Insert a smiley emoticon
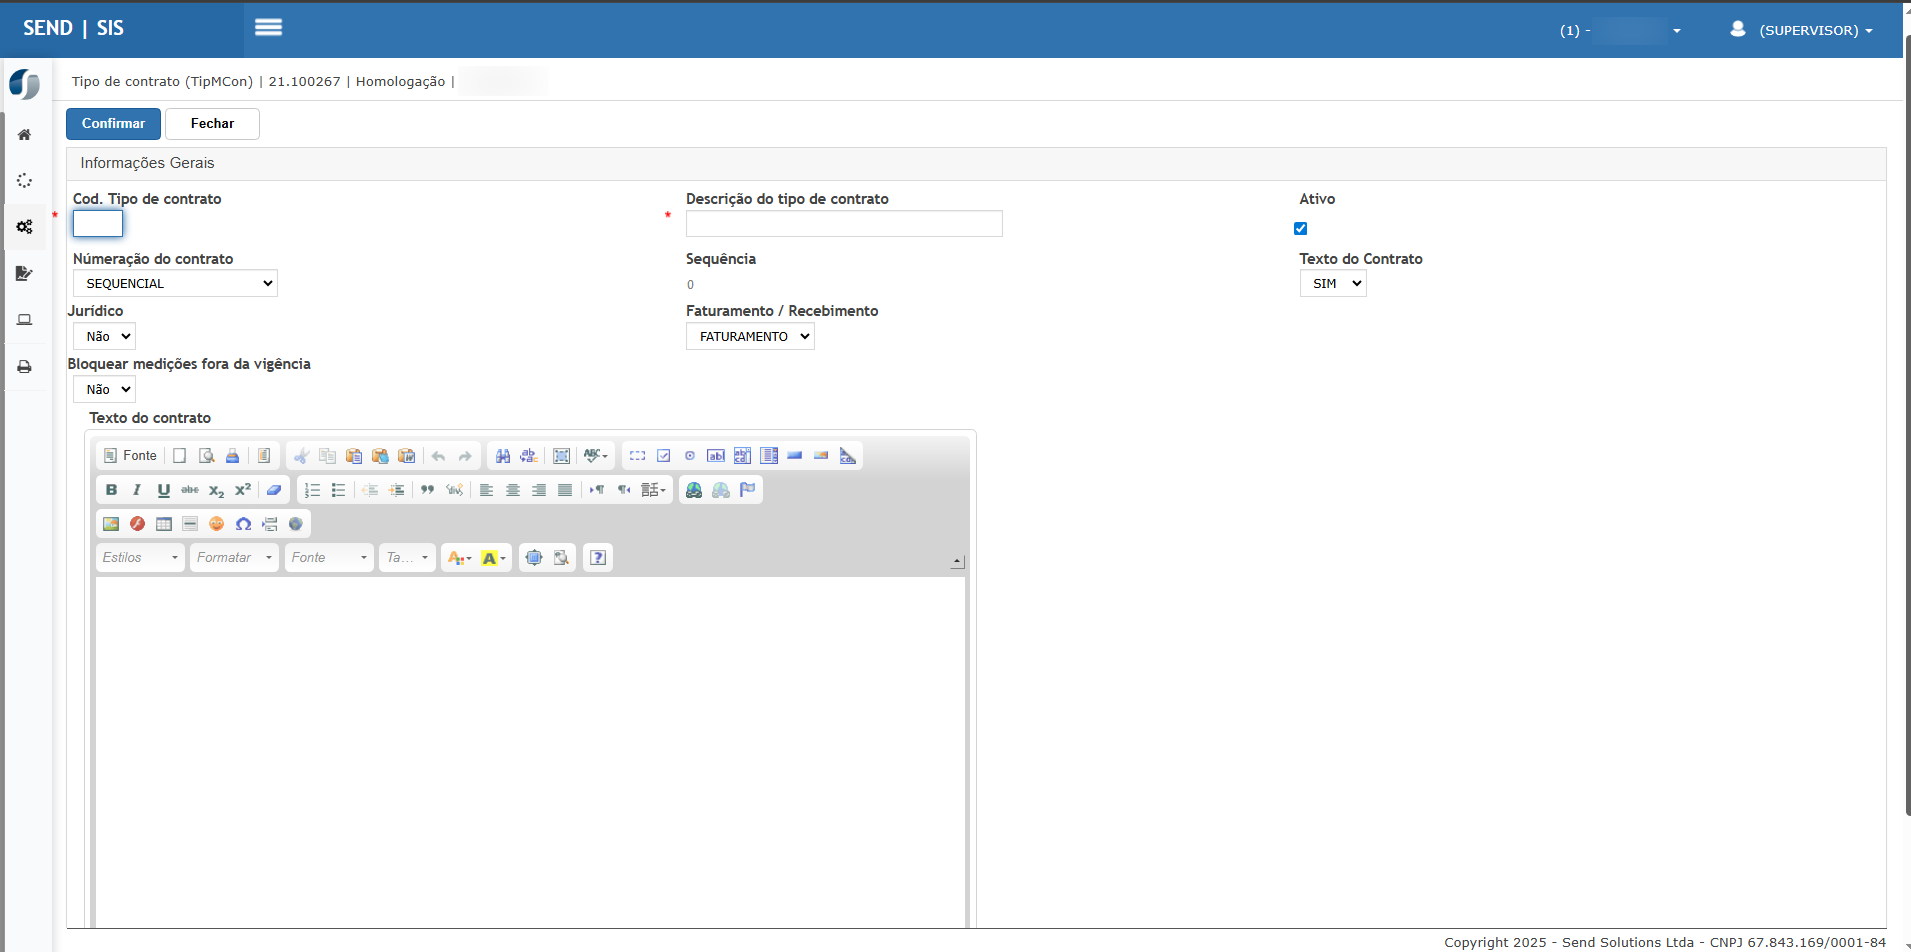 click(x=217, y=524)
